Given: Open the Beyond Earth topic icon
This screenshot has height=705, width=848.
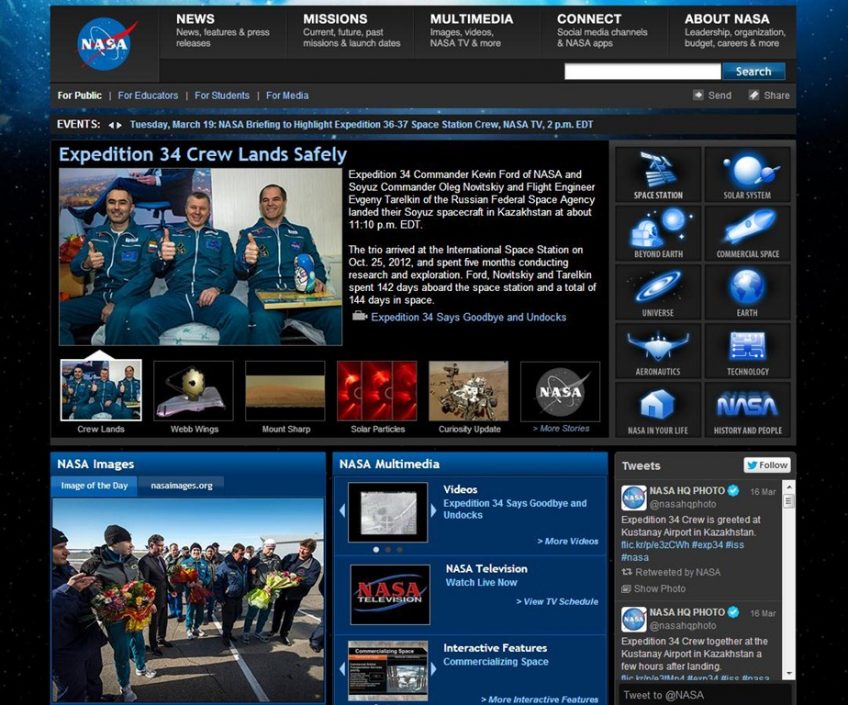Looking at the screenshot, I should tap(657, 233).
